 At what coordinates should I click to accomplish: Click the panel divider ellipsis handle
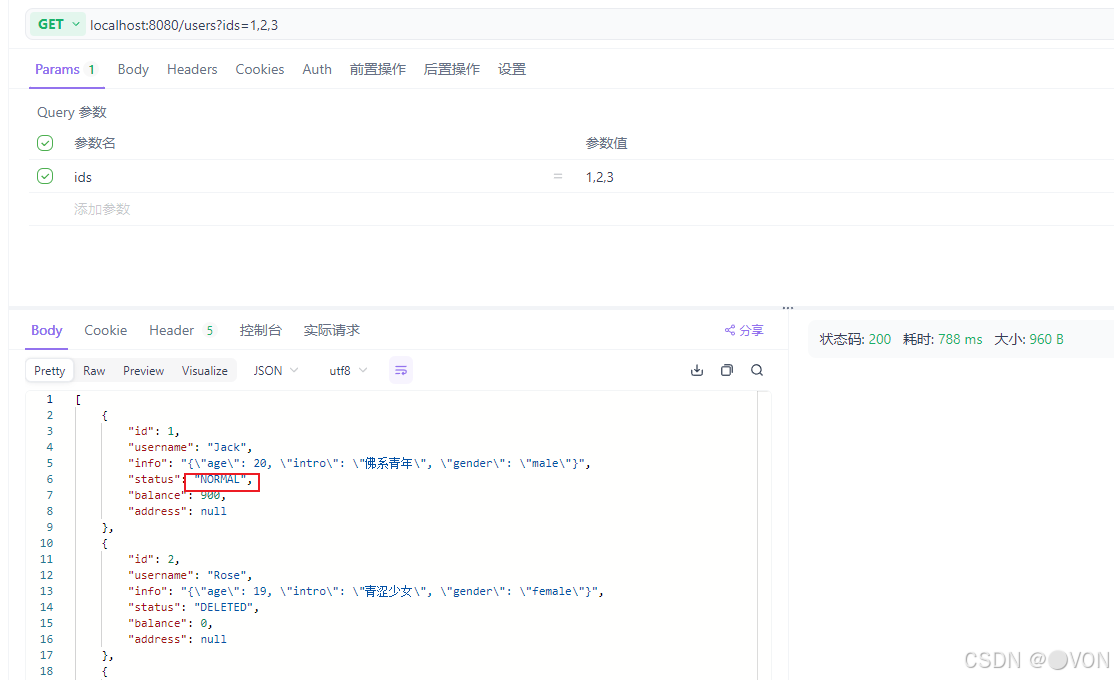(x=788, y=308)
